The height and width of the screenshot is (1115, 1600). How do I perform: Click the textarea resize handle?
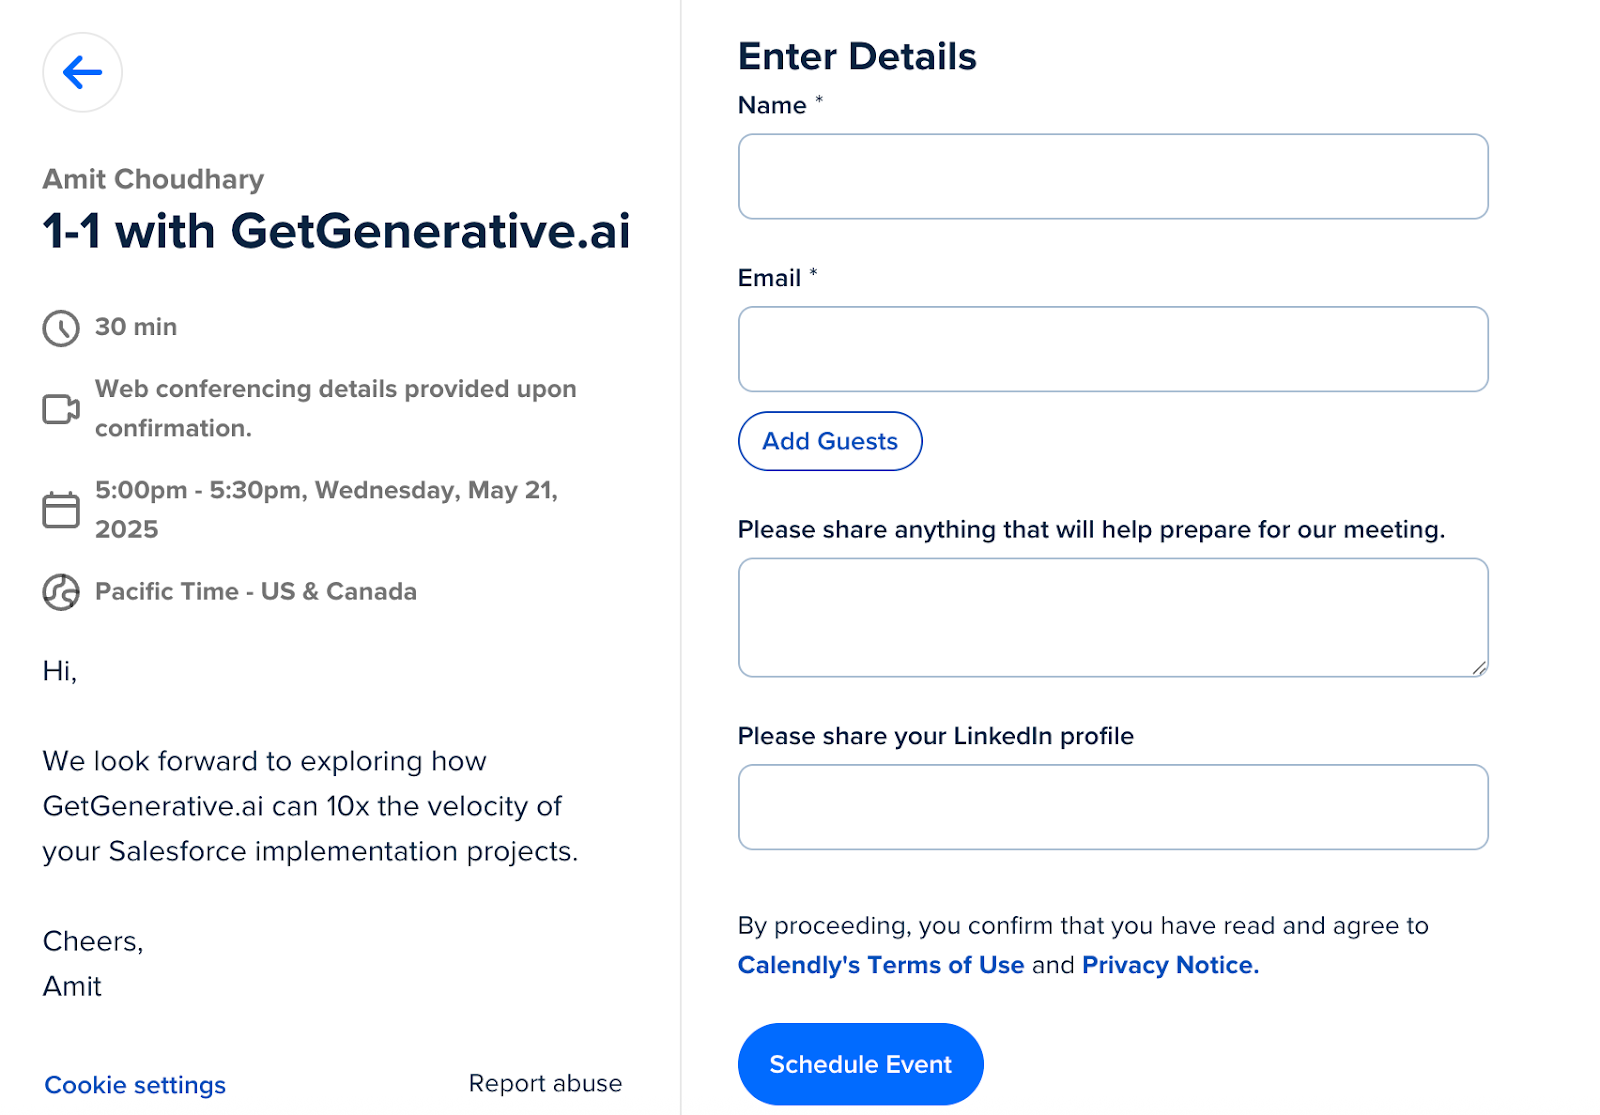click(1479, 668)
